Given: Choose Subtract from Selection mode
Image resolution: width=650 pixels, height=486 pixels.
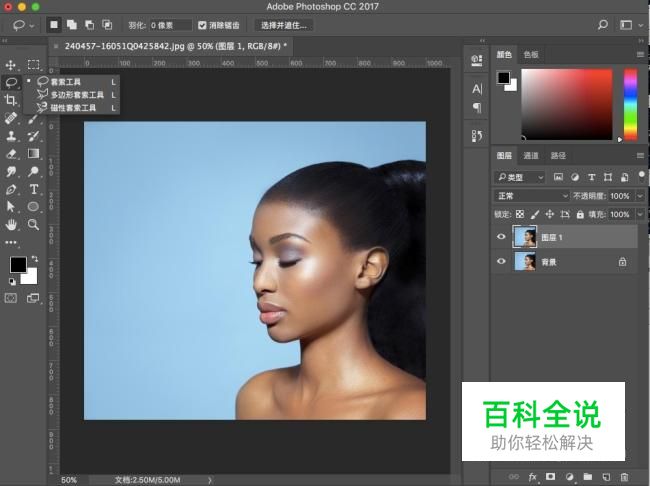Looking at the screenshot, I should 90,25.
